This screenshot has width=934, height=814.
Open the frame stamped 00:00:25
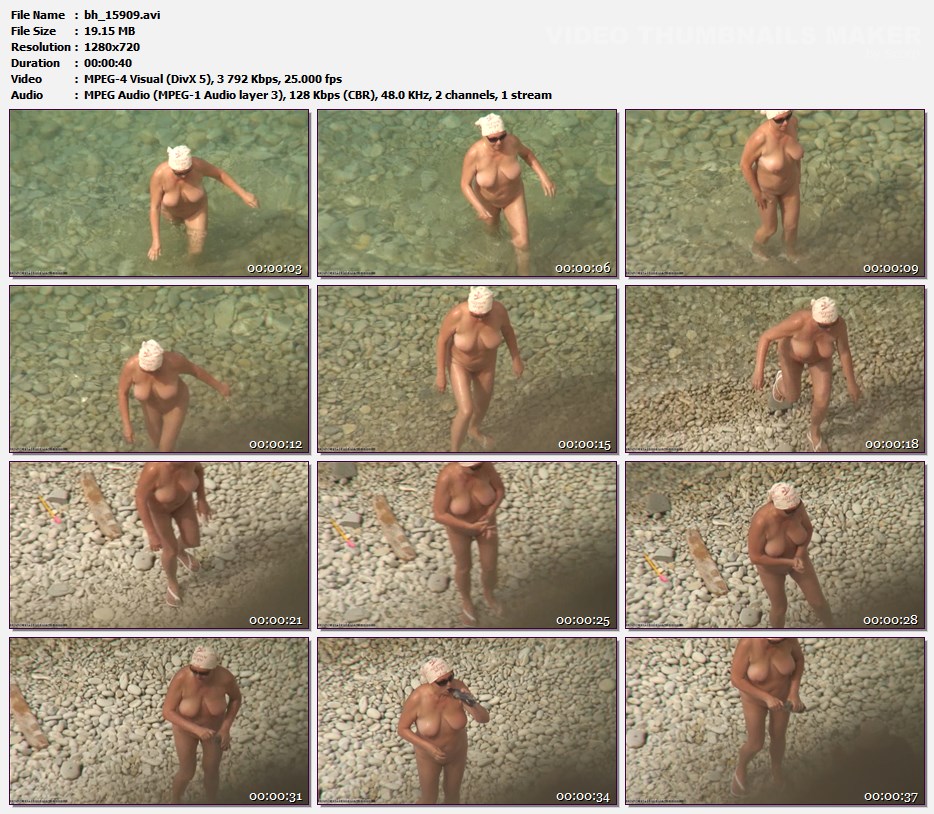click(467, 545)
